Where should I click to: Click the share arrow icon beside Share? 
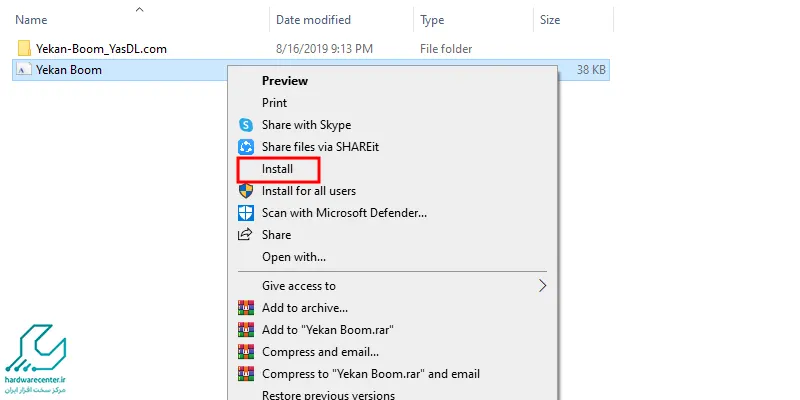pos(246,235)
